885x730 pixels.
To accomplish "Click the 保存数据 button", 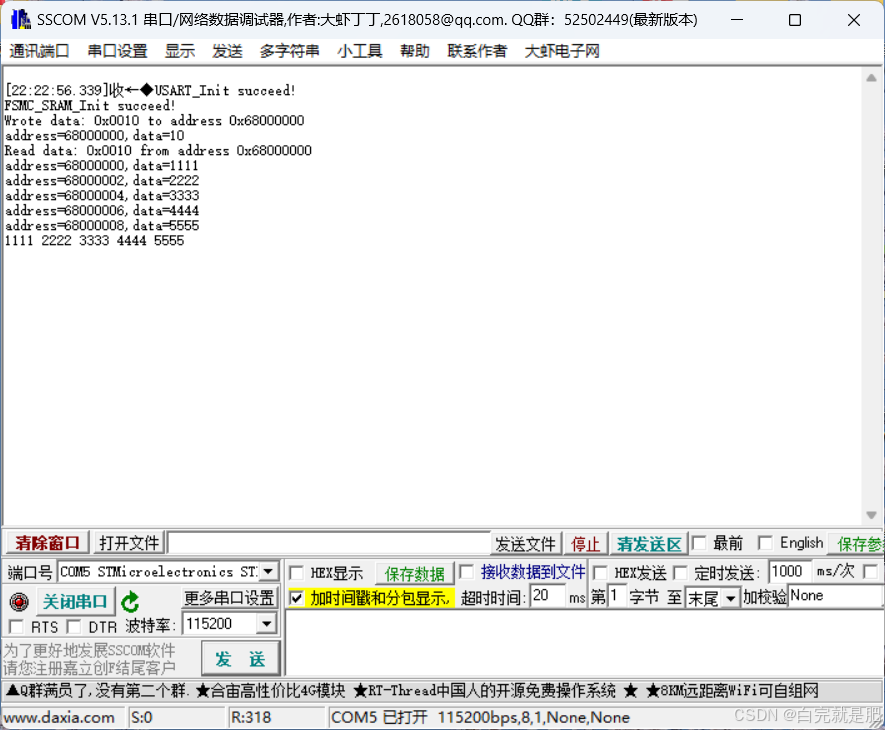I will [414, 574].
